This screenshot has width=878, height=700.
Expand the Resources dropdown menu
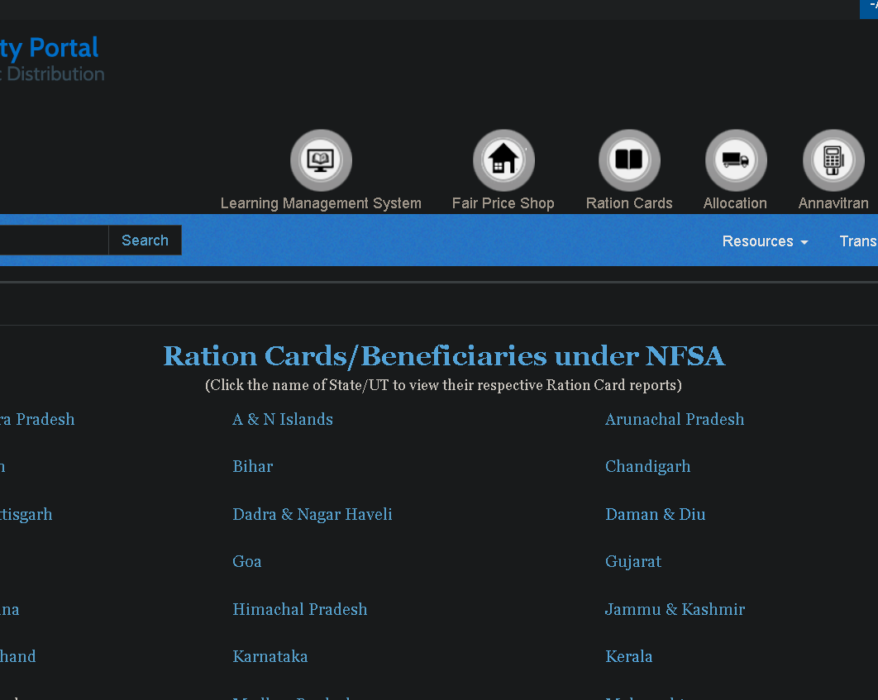point(765,241)
